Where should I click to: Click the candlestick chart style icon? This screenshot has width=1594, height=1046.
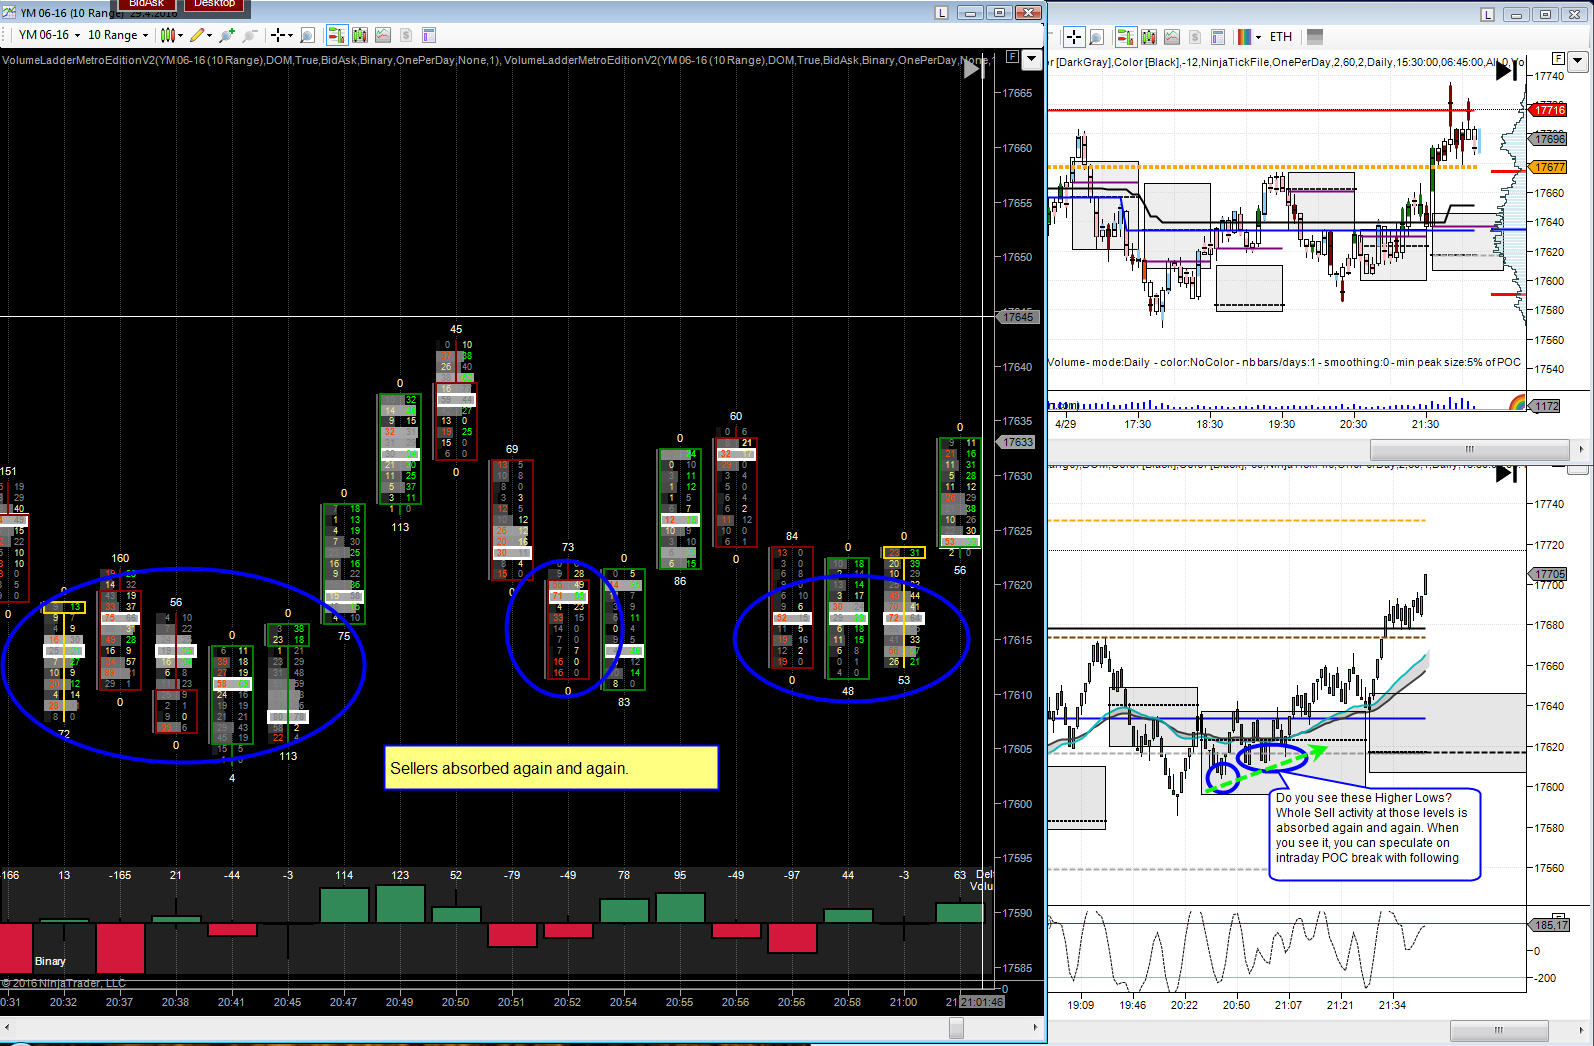(x=167, y=35)
